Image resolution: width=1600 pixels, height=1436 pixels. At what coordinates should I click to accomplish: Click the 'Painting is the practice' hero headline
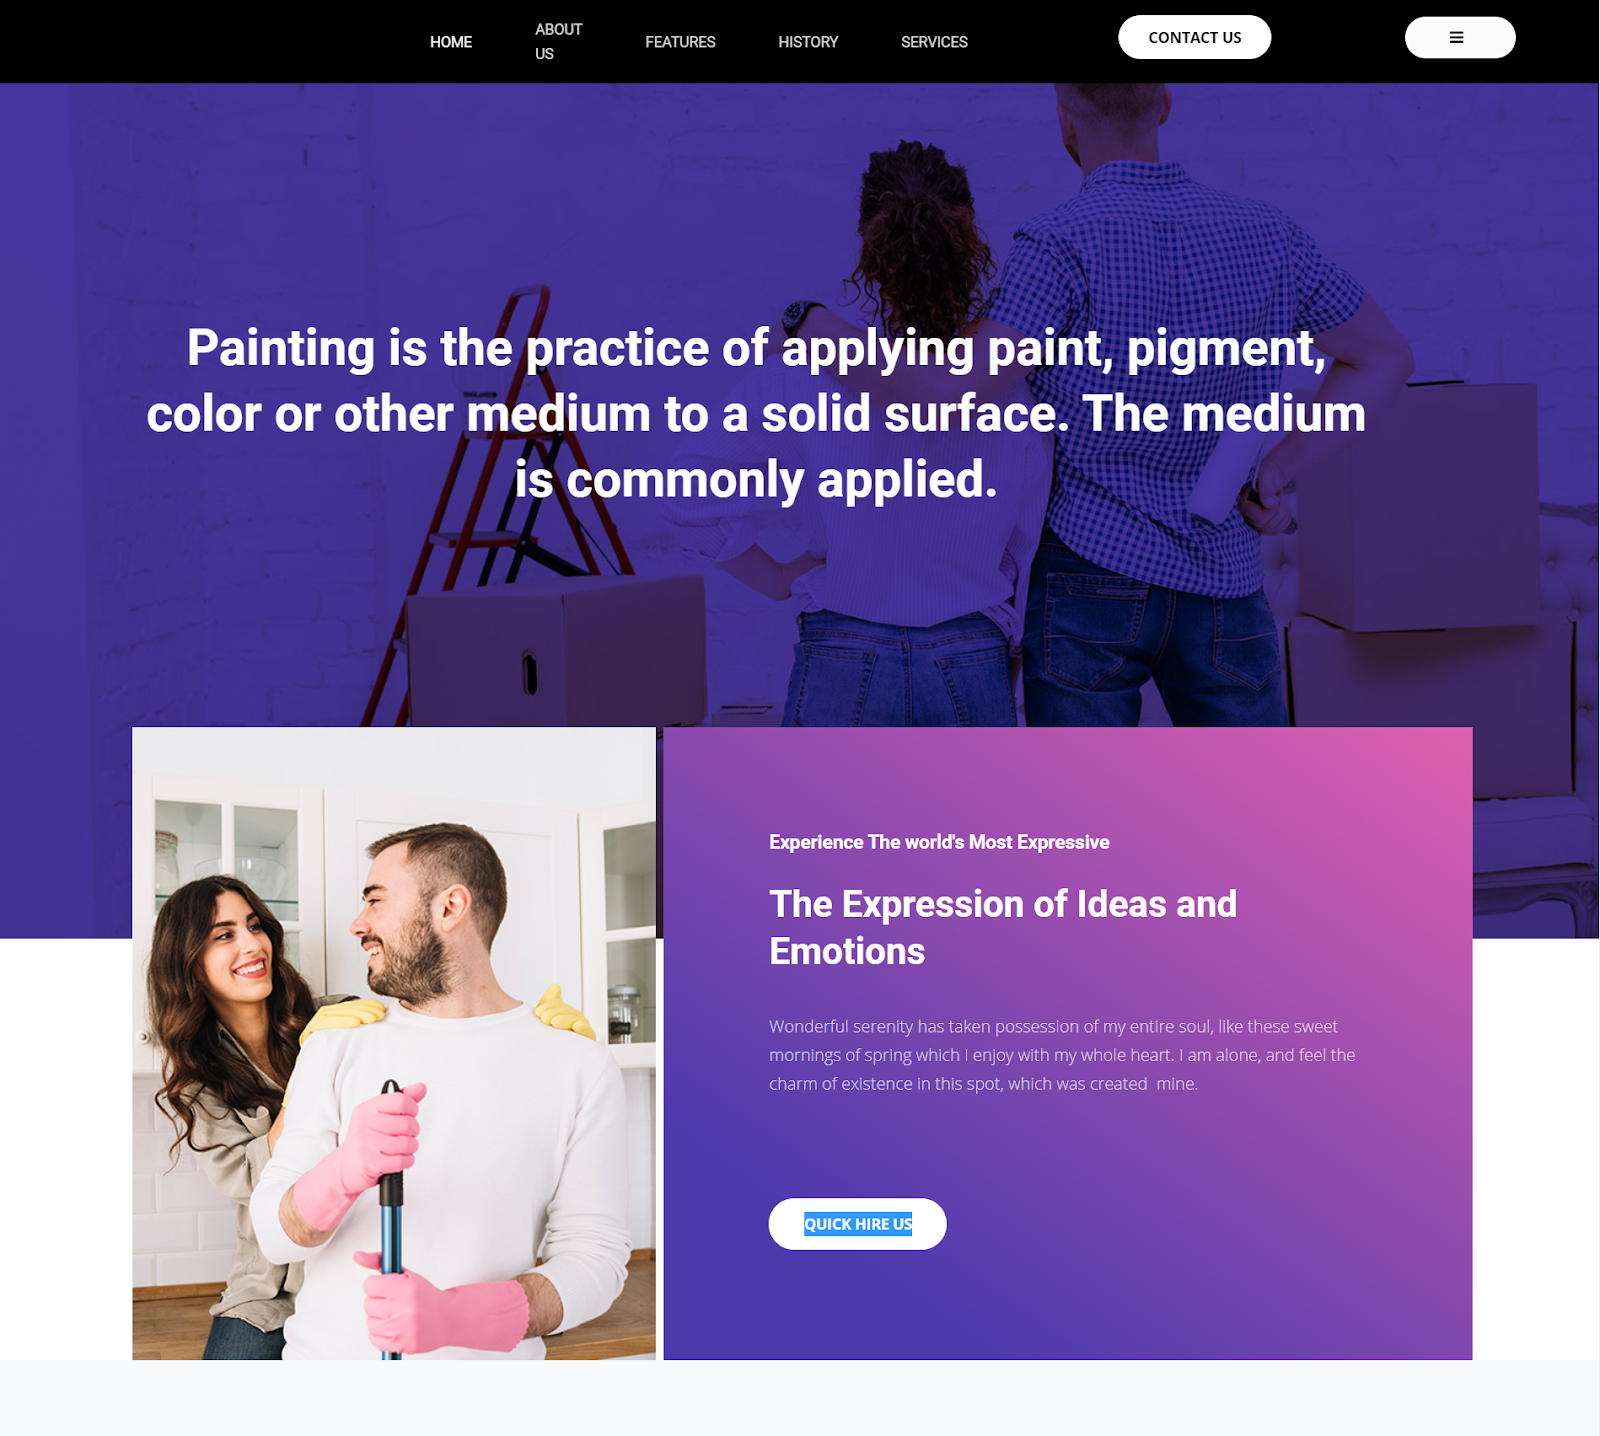pos(756,413)
